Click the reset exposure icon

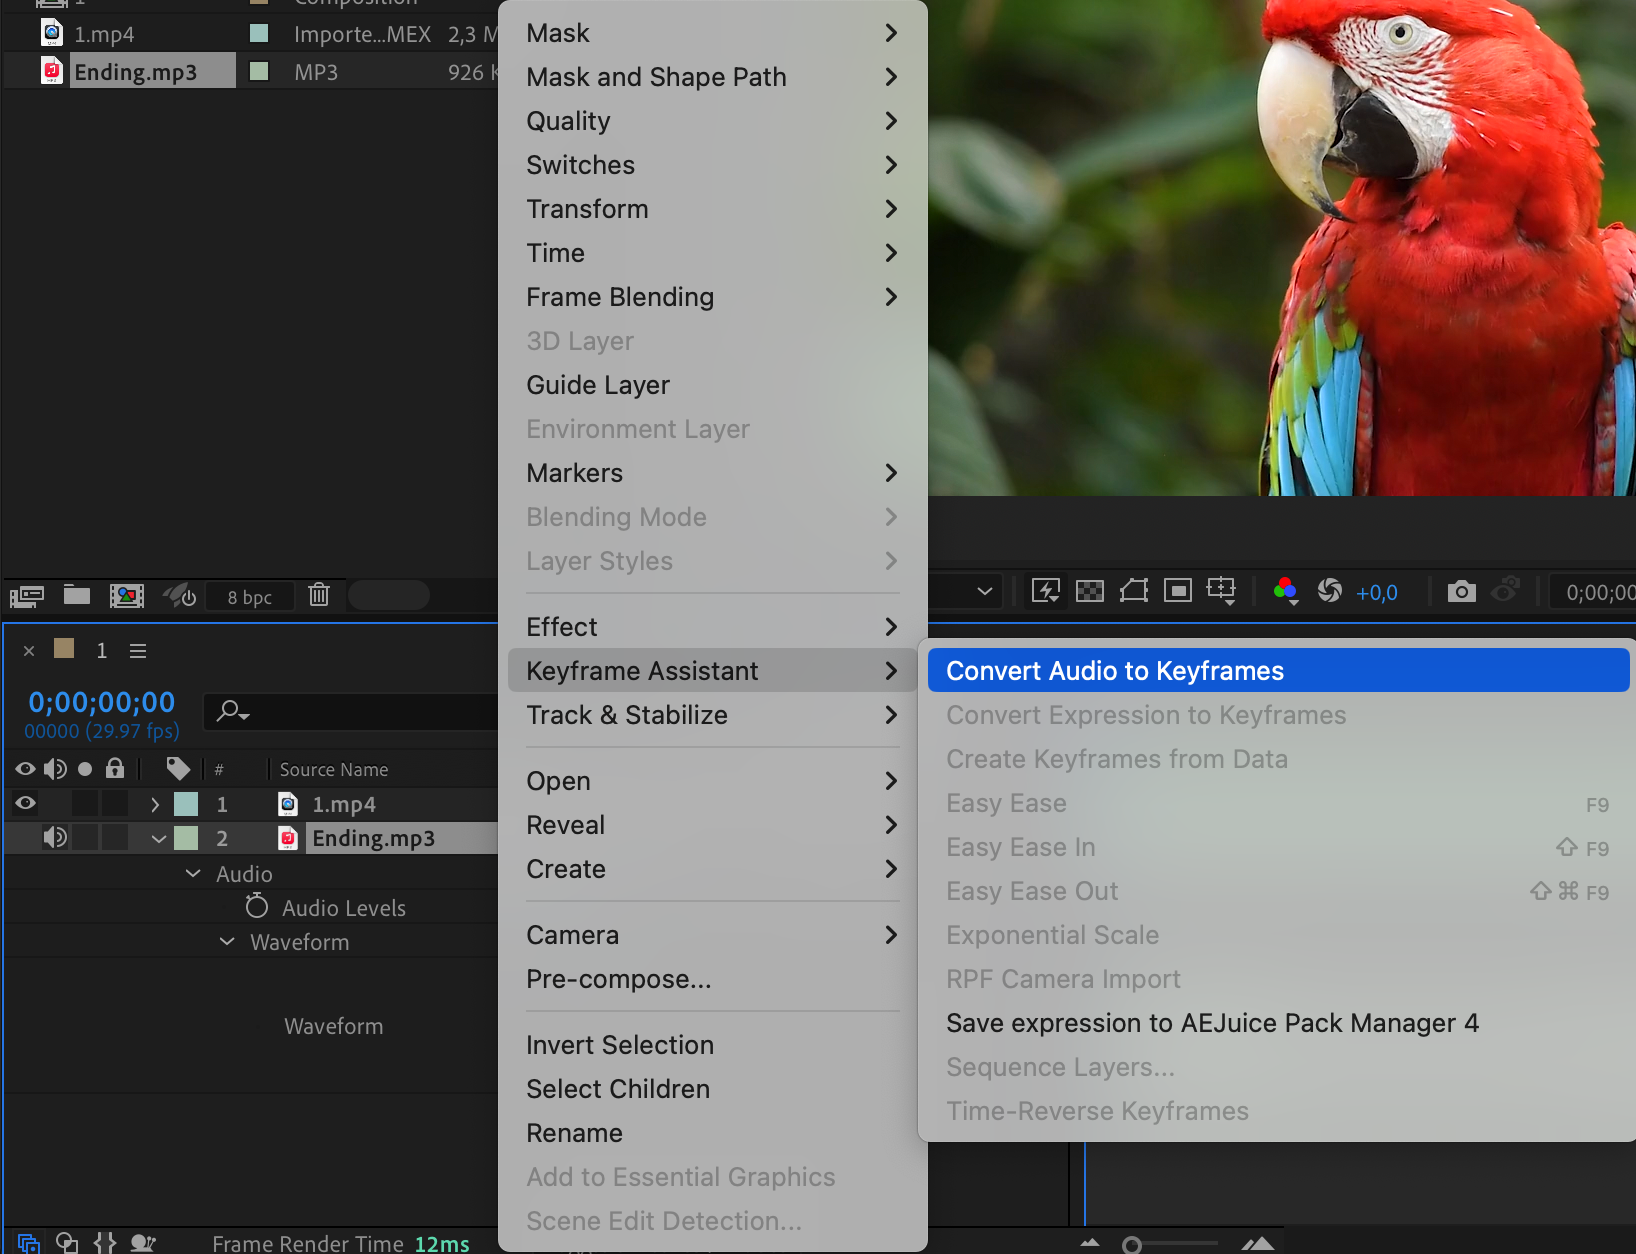(x=1330, y=591)
